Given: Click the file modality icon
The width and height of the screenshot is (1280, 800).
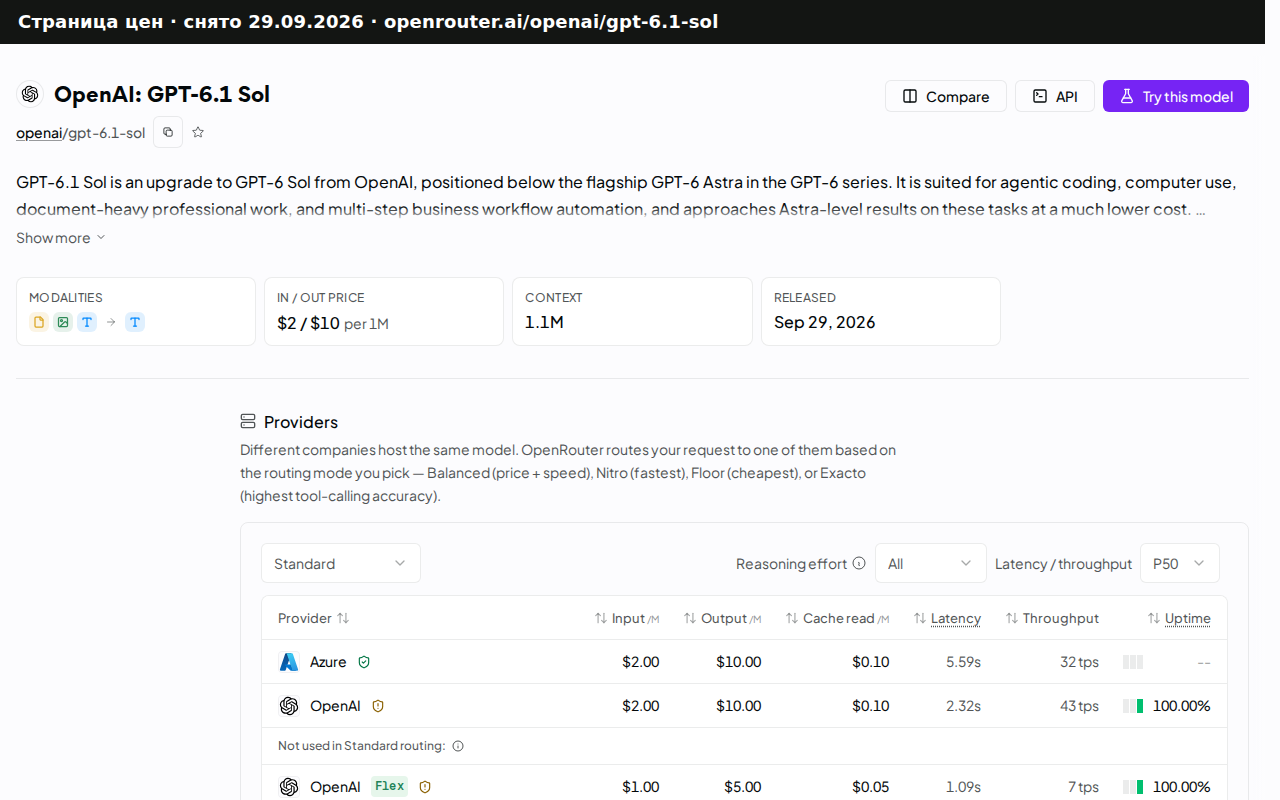Looking at the screenshot, I should tap(39, 322).
